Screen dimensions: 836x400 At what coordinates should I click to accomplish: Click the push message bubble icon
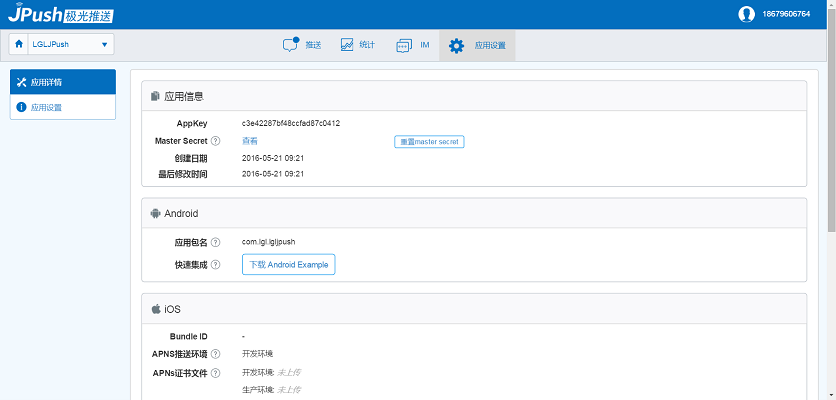[x=291, y=45]
